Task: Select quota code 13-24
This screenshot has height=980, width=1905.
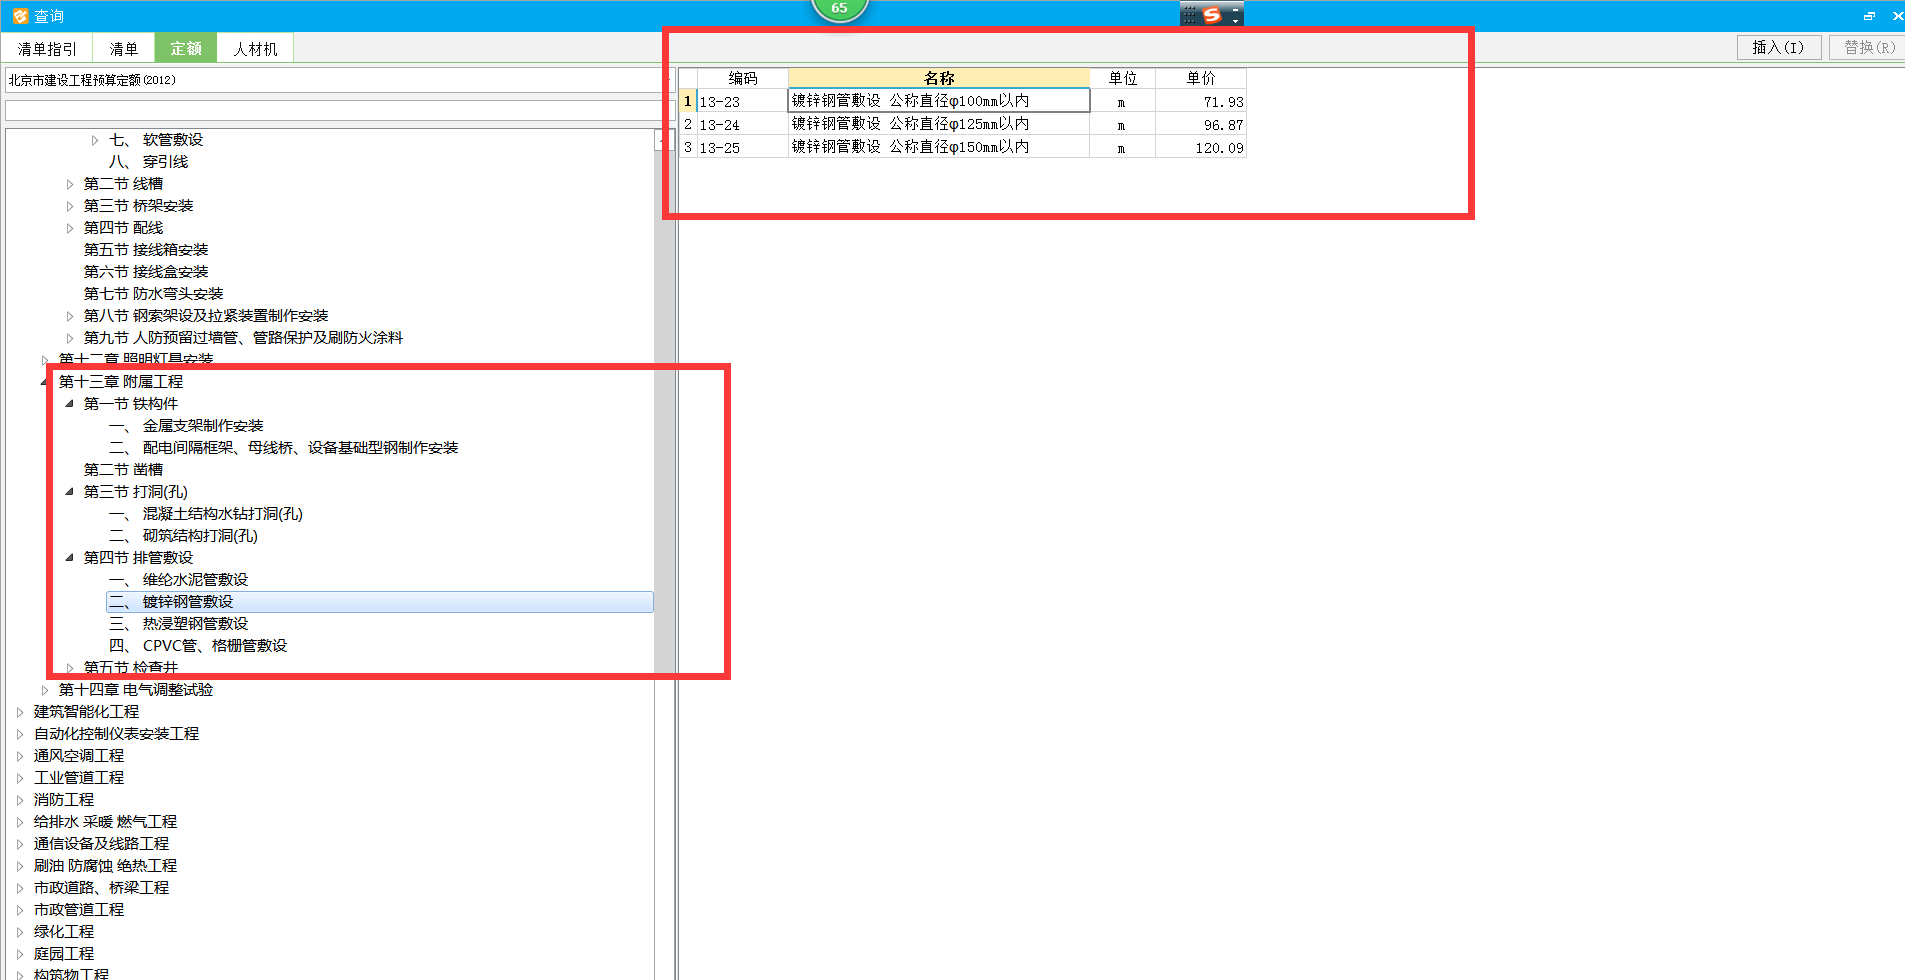Action: click(742, 124)
